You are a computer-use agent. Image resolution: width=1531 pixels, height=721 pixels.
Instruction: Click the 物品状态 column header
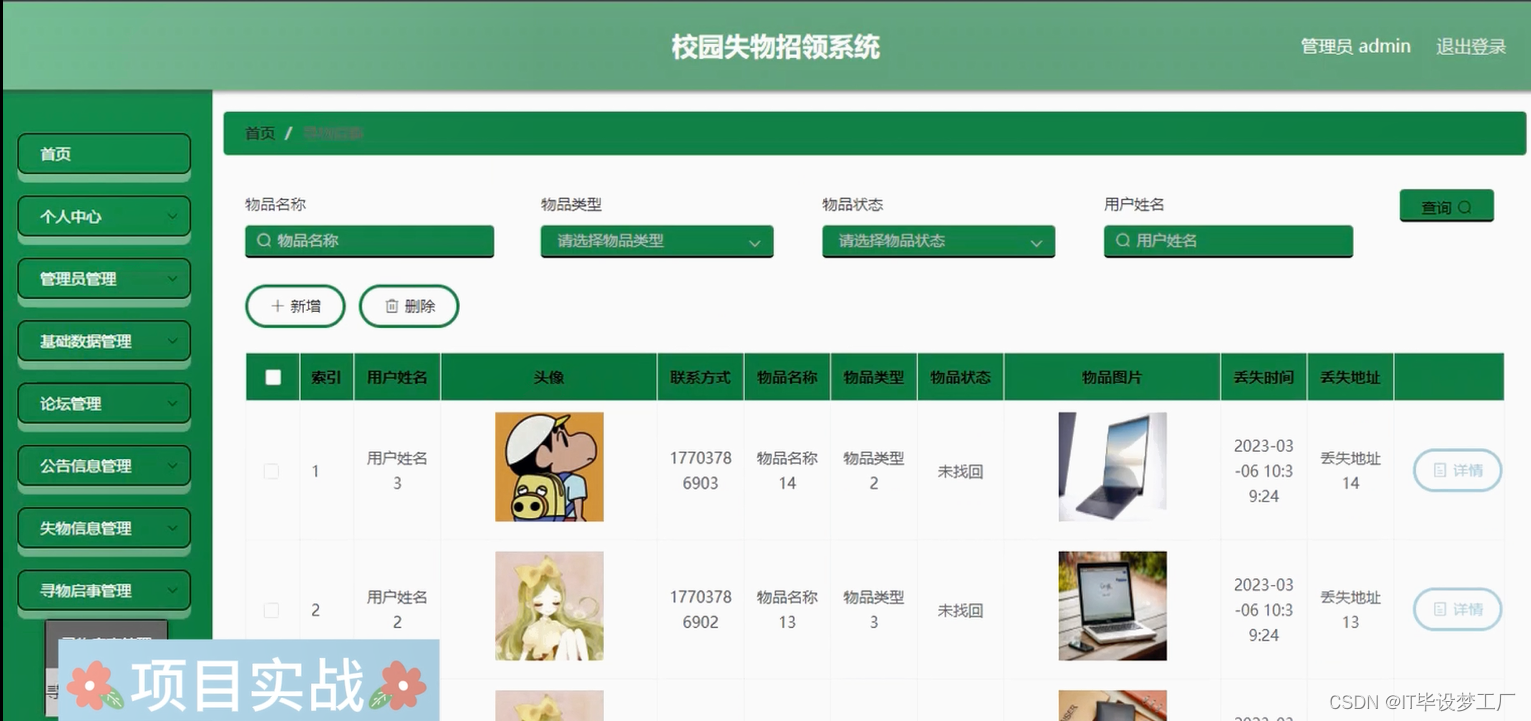960,377
